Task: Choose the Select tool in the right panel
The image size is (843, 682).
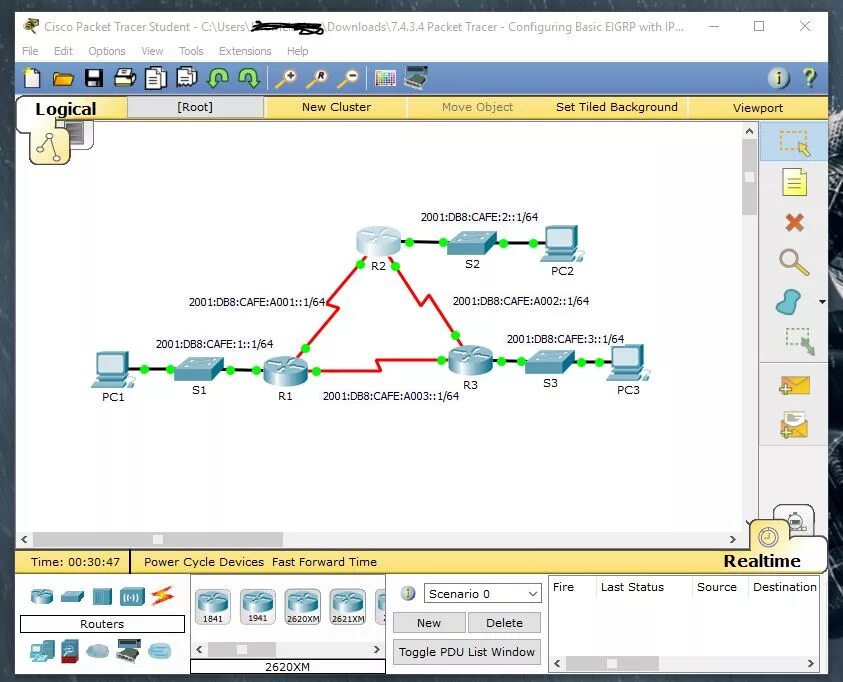Action: tap(795, 142)
